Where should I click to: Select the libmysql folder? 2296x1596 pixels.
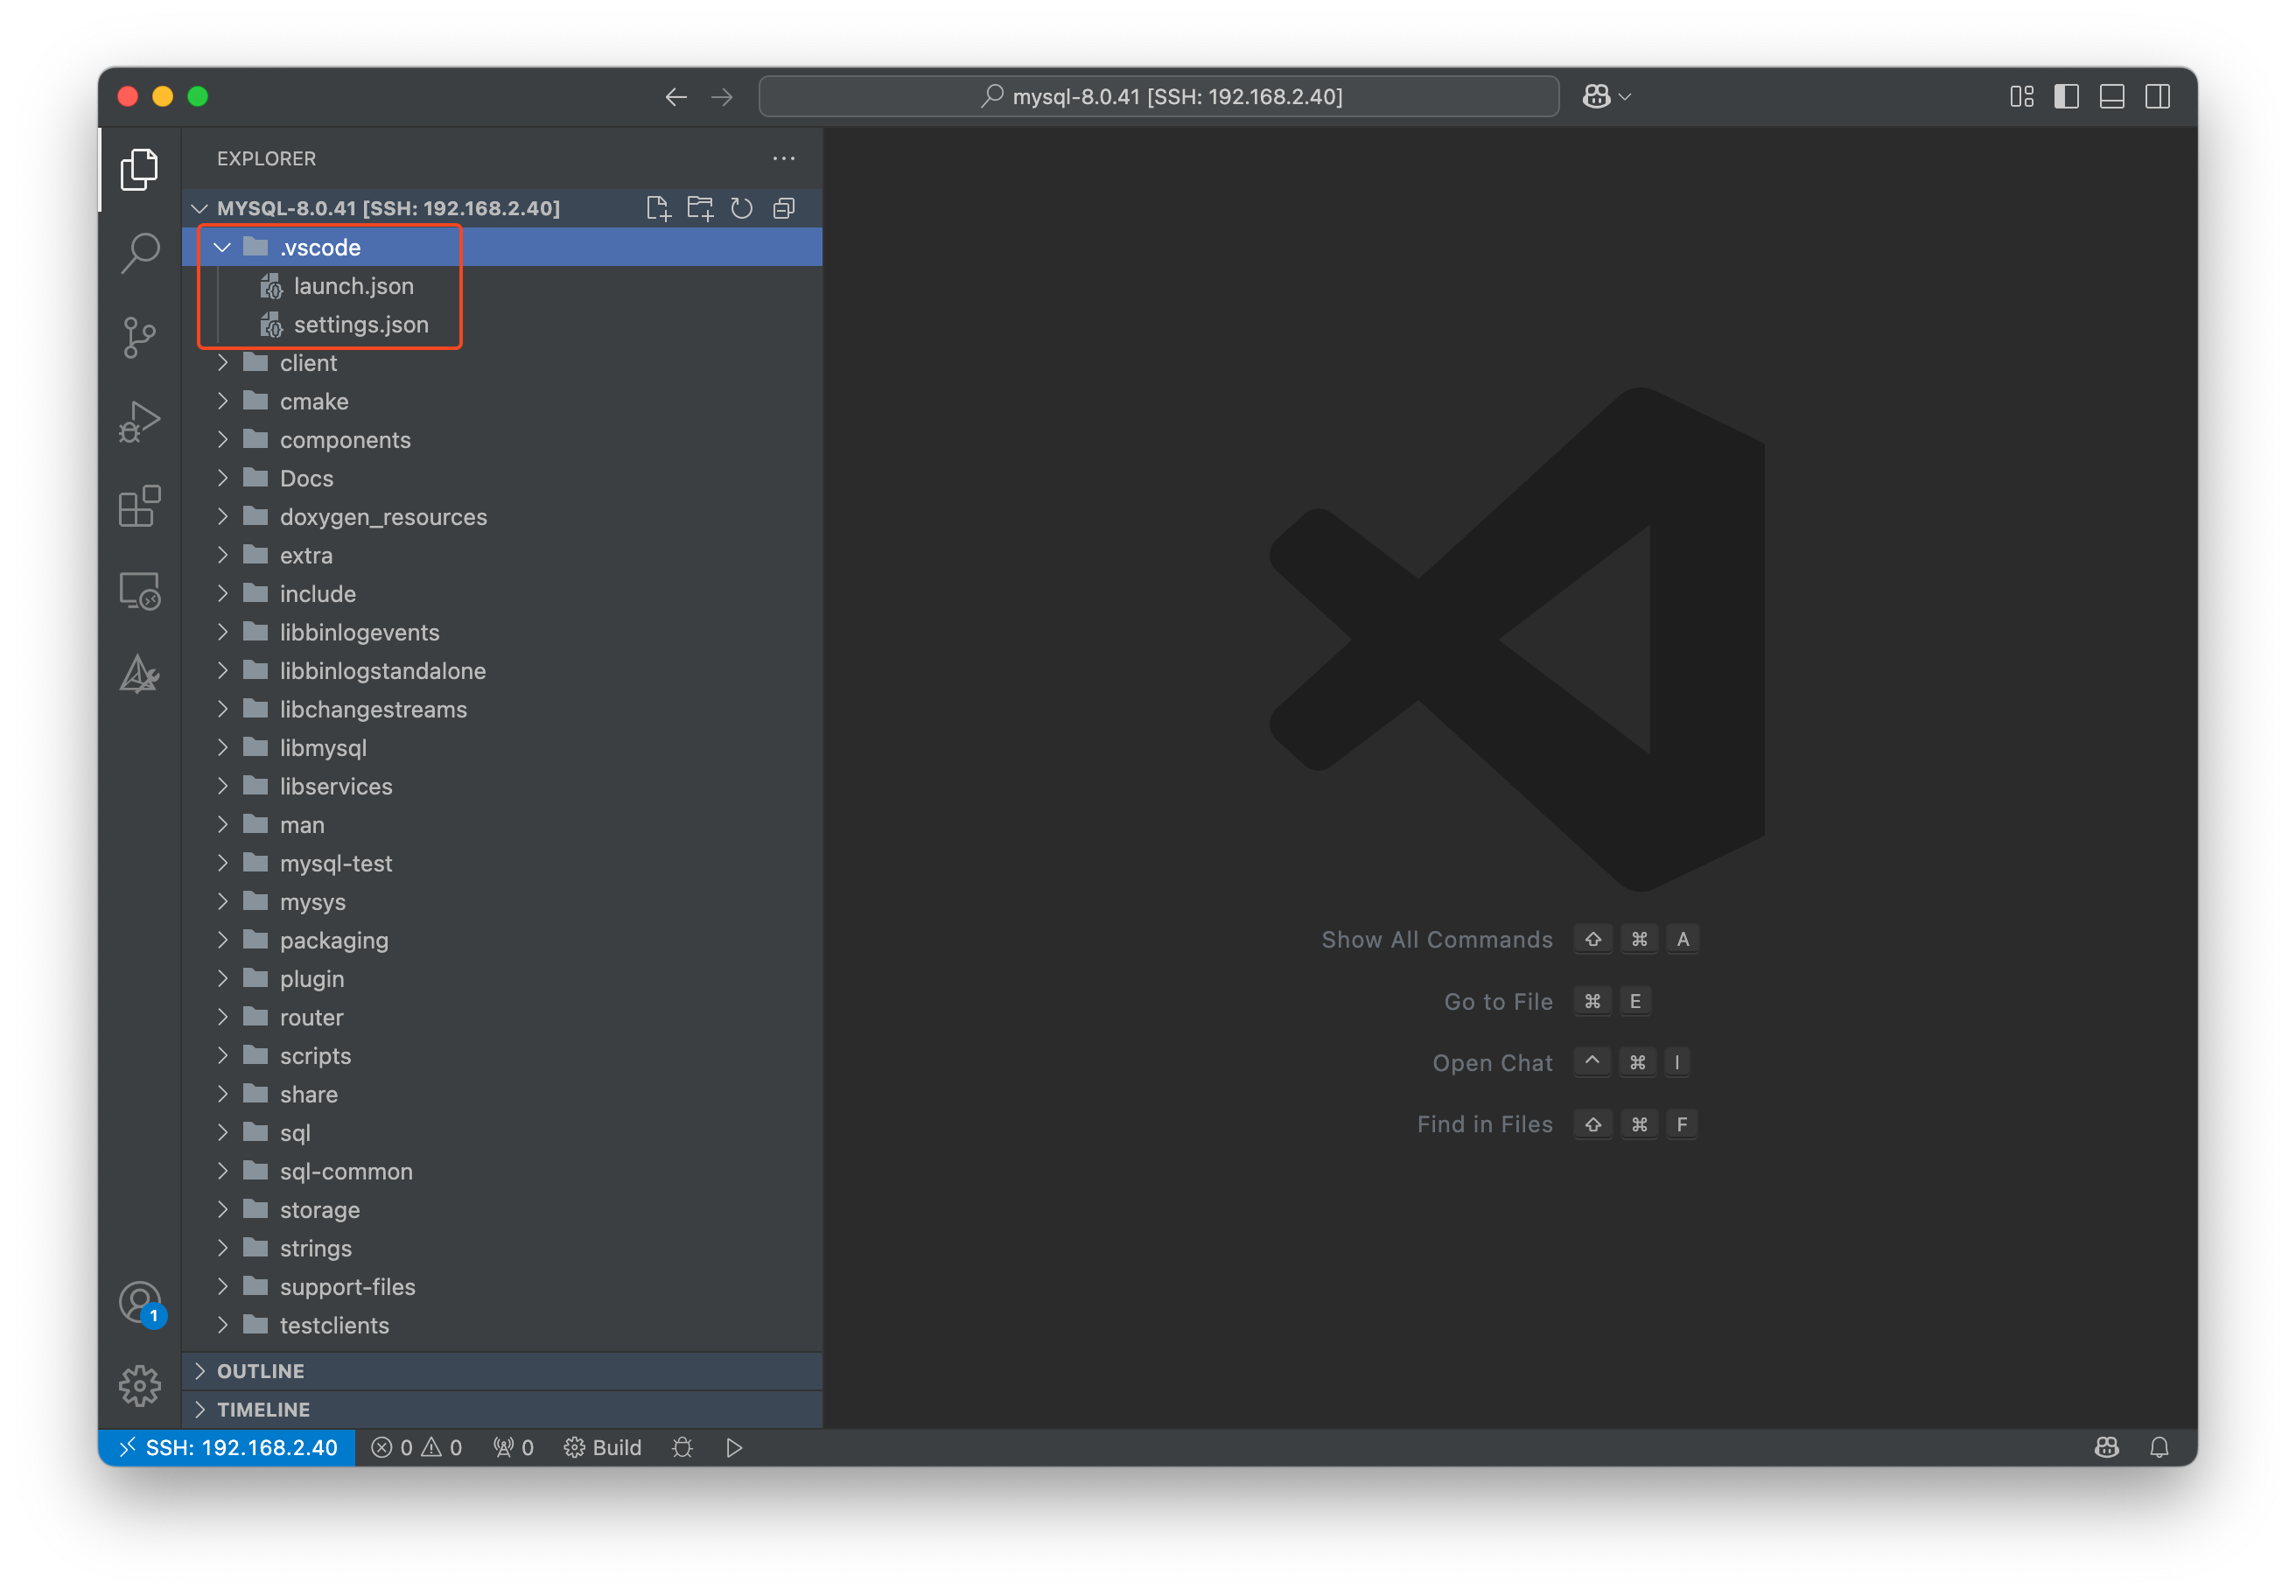click(502, 748)
